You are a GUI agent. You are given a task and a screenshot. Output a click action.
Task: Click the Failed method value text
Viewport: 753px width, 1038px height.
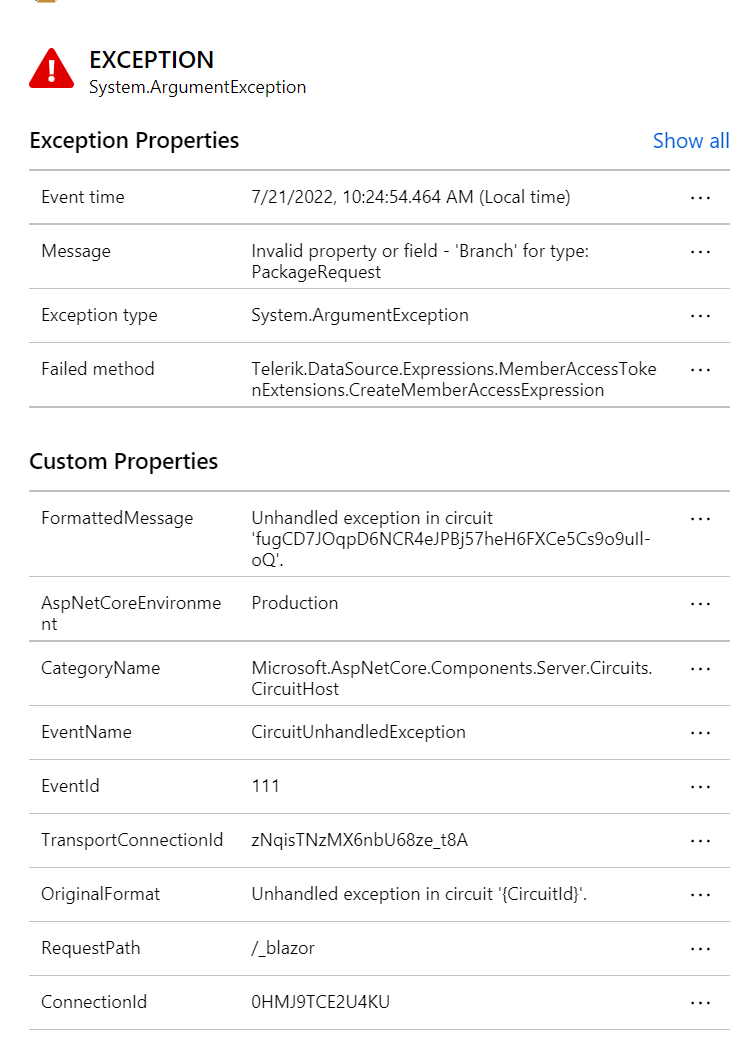(x=453, y=380)
